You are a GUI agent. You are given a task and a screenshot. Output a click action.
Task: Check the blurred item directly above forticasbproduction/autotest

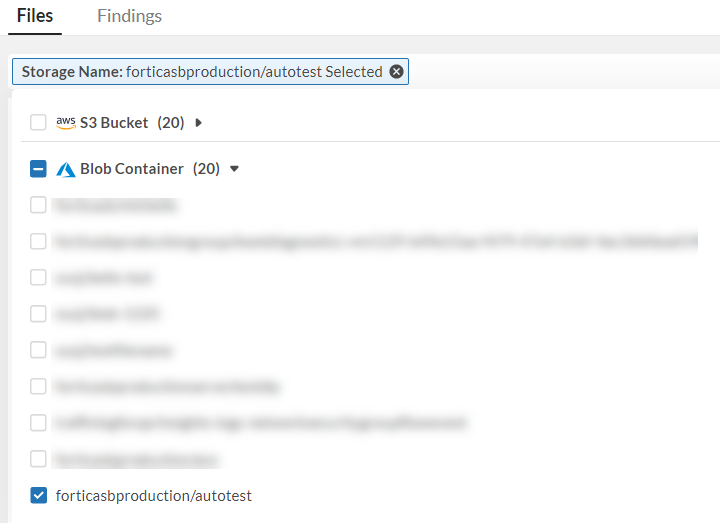pos(38,459)
